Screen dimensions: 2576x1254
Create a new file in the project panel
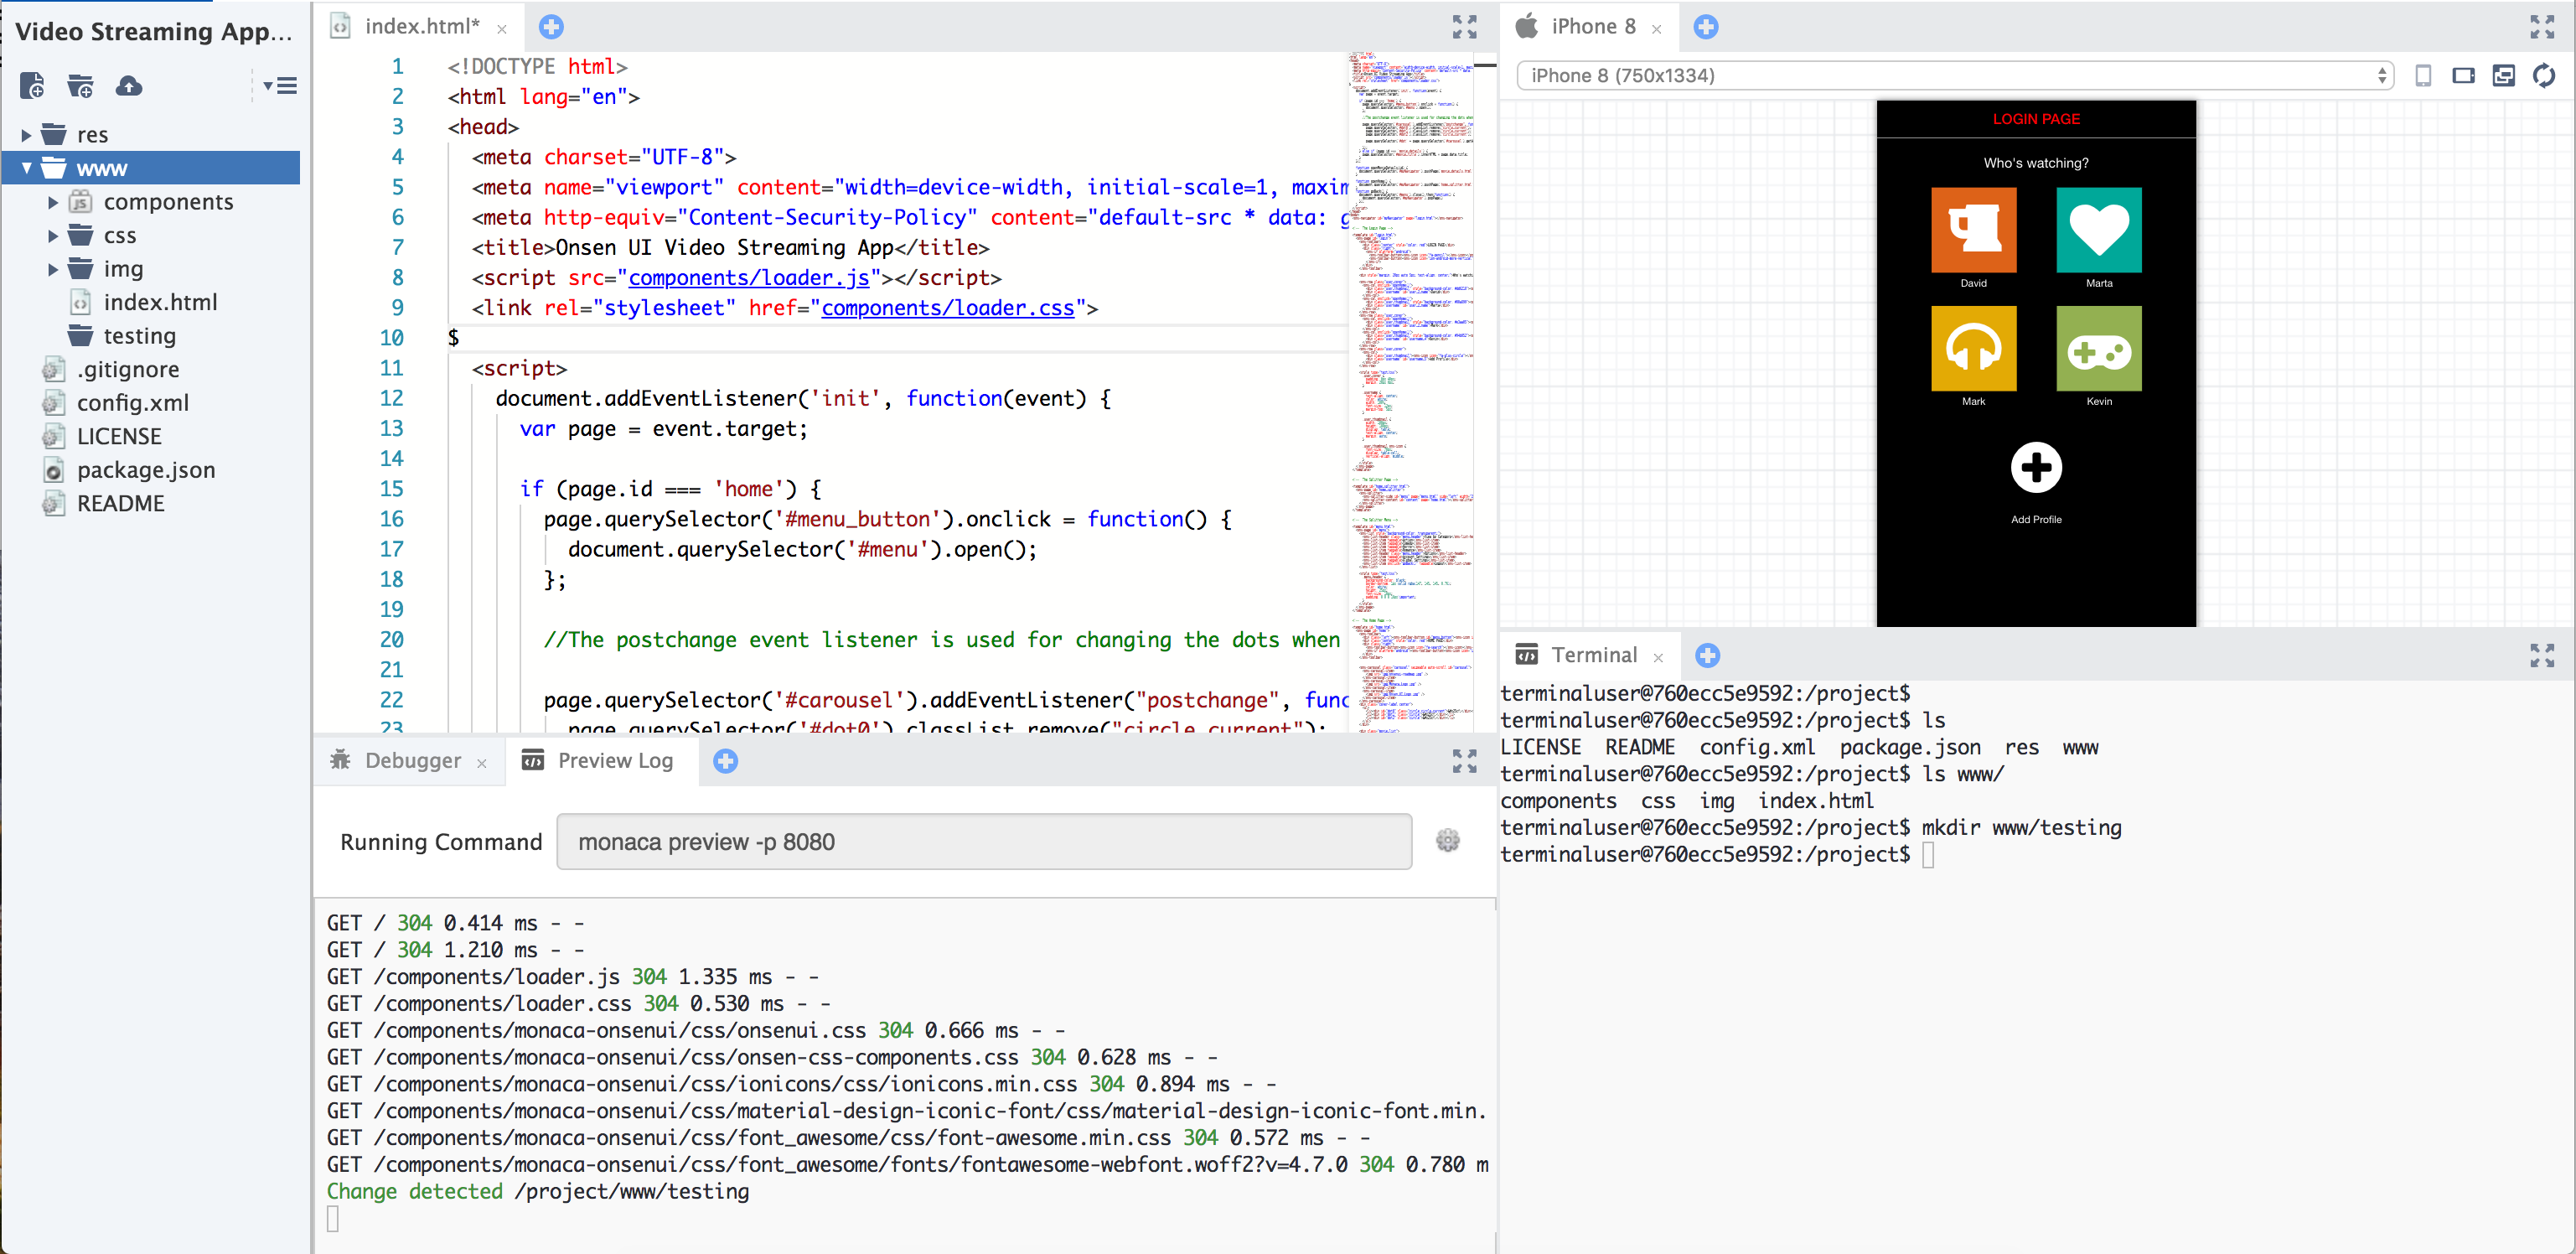(x=32, y=86)
